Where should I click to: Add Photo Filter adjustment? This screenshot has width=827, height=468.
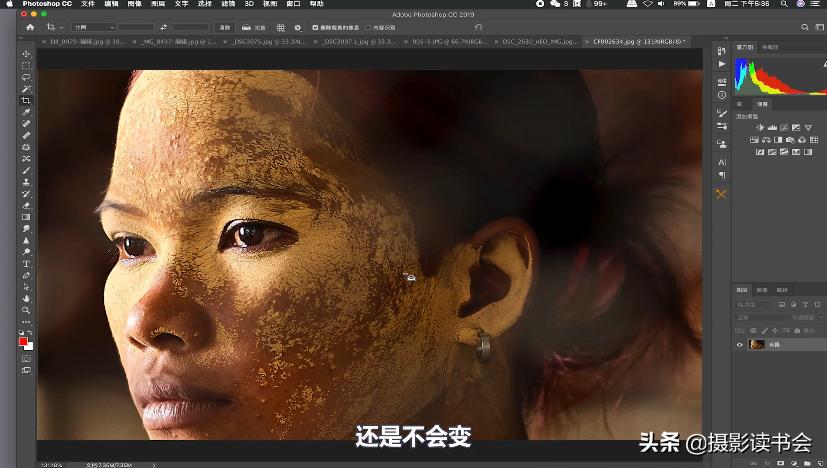[790, 140]
